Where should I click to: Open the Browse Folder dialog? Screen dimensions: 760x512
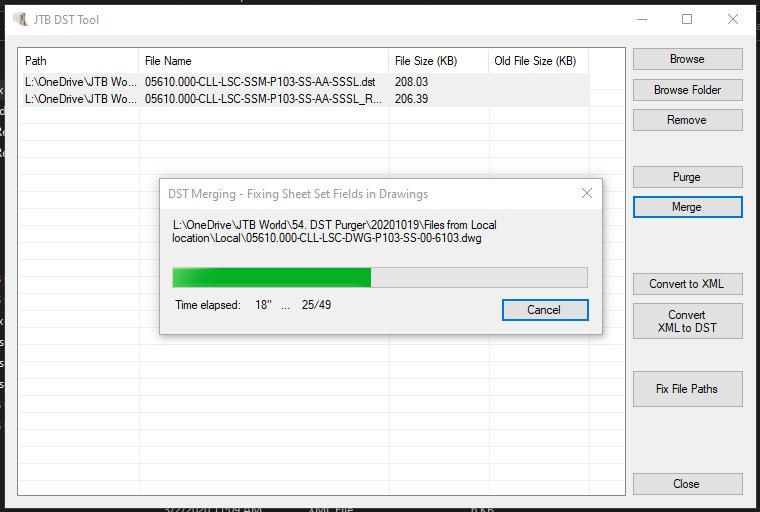[x=687, y=90]
